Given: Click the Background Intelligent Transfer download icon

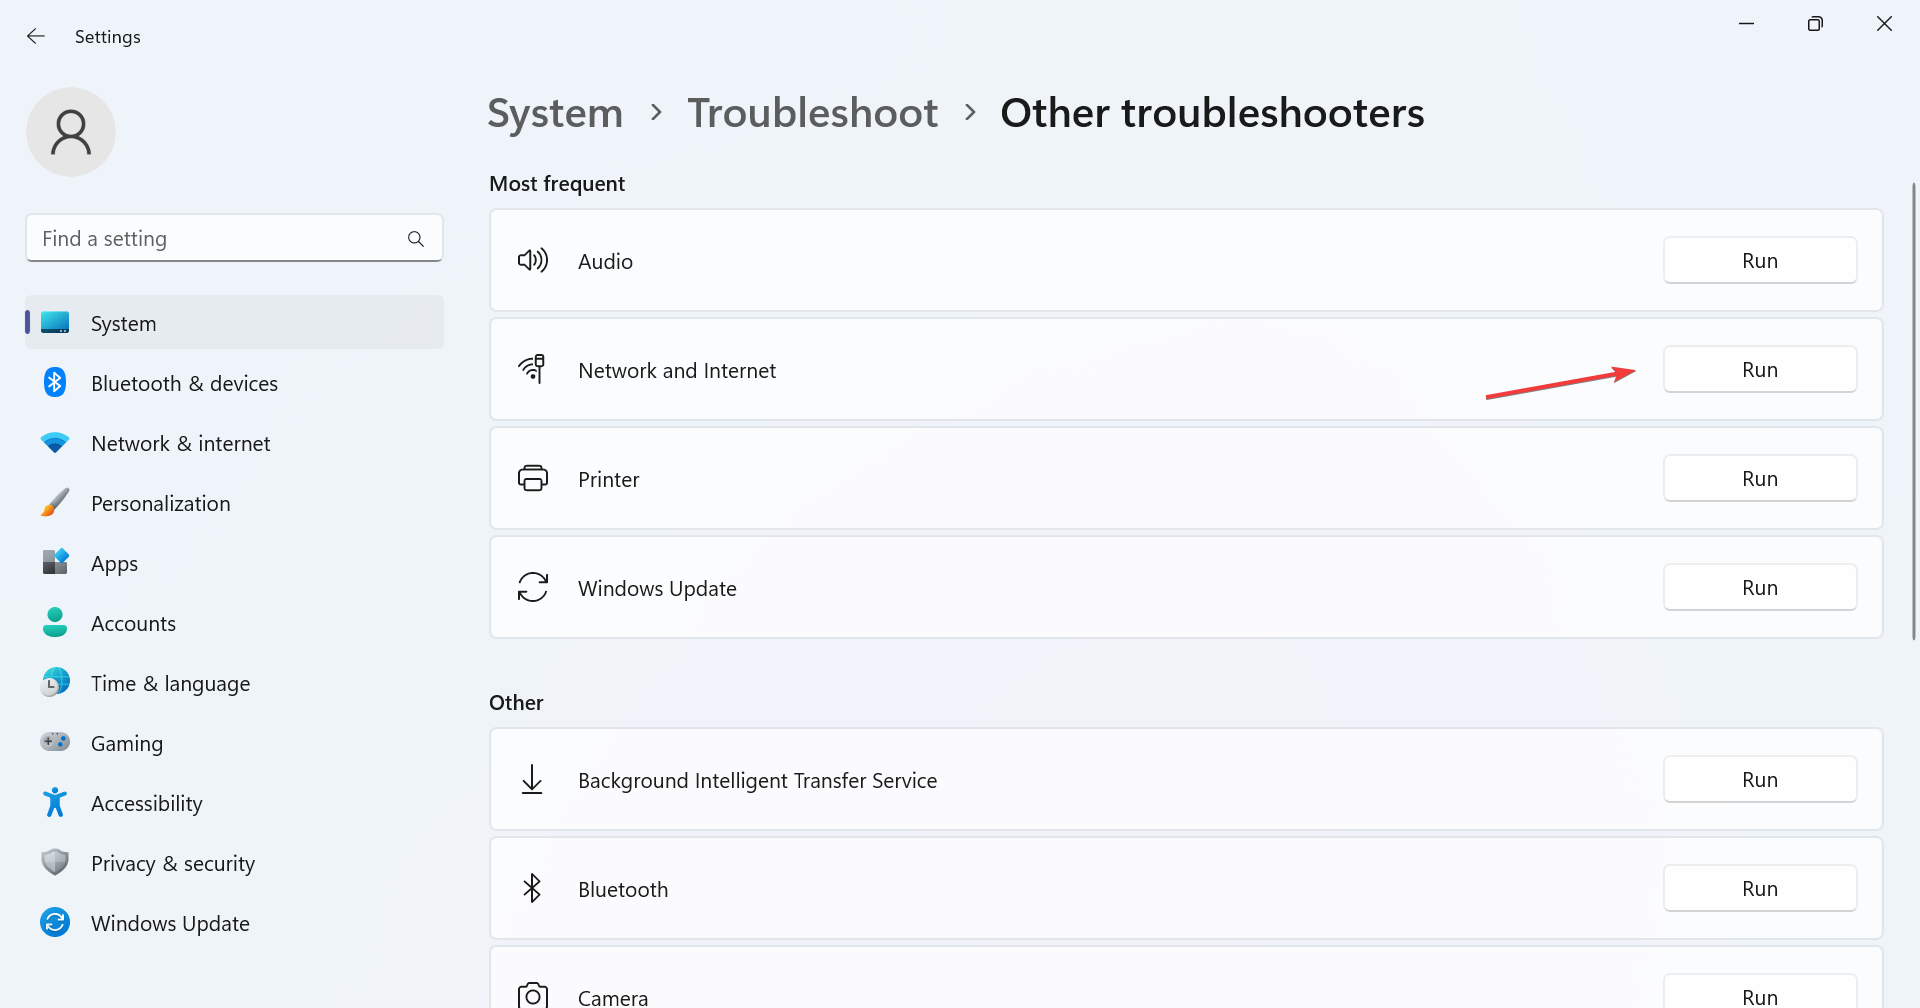Looking at the screenshot, I should (533, 780).
